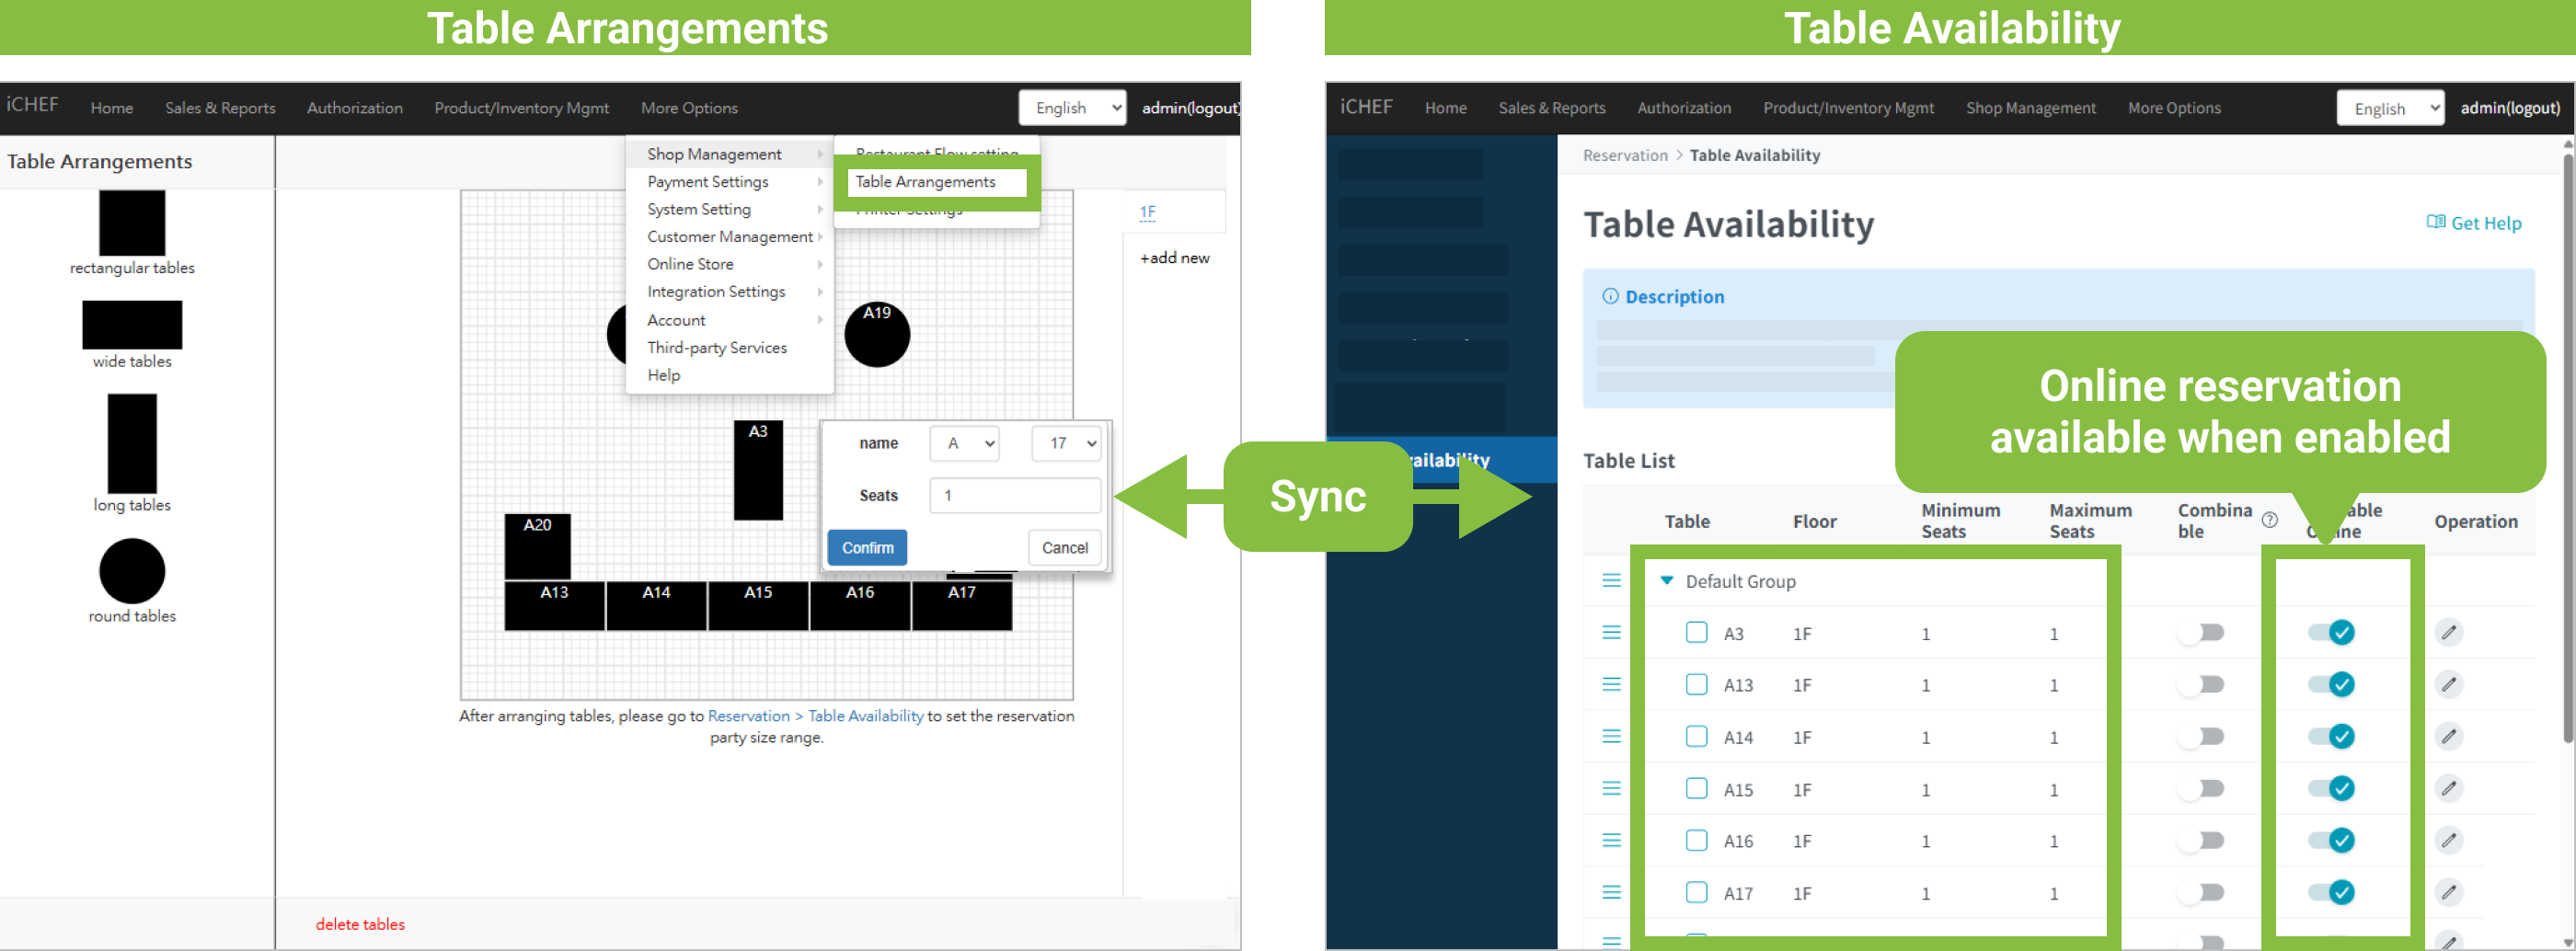
Task: Select the round tables shape icon
Action: pos(131,571)
